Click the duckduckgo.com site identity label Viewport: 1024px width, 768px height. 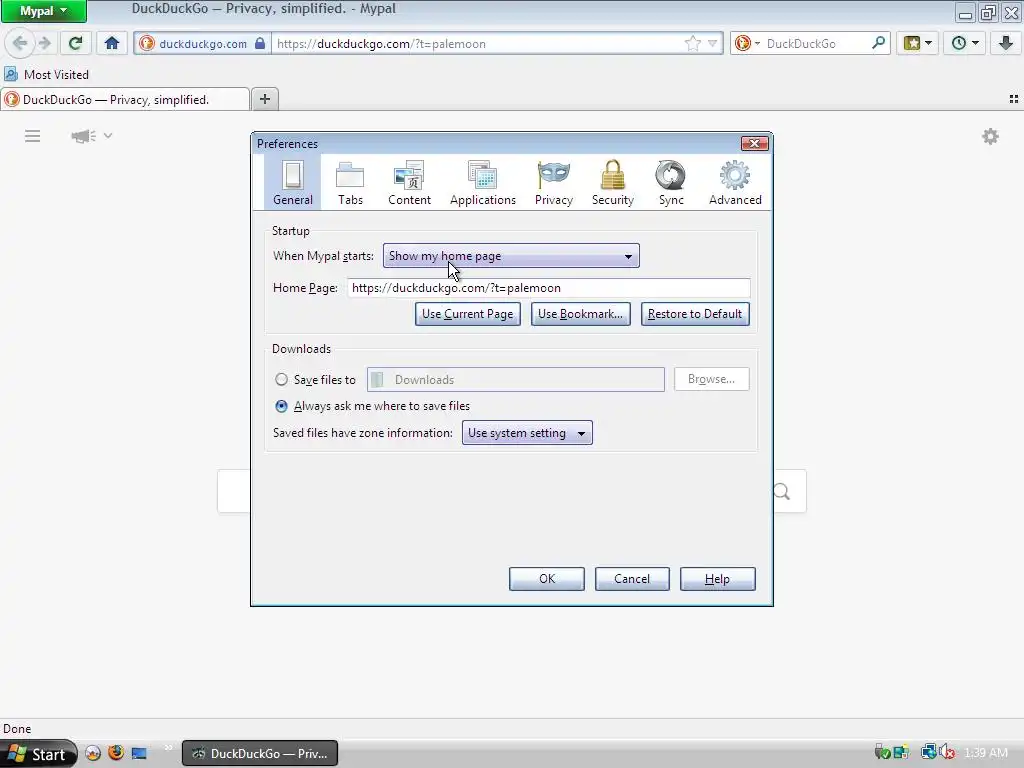pos(202,44)
